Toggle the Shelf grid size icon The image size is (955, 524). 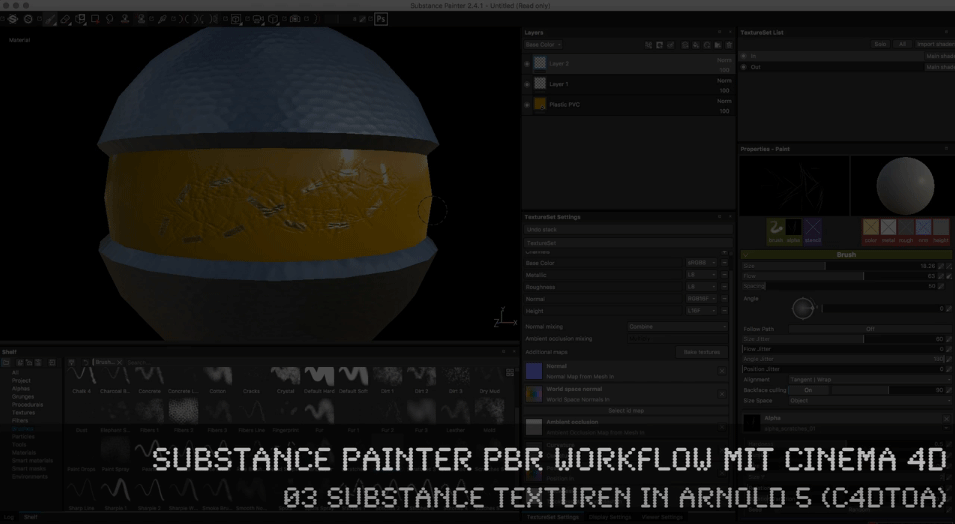point(510,372)
